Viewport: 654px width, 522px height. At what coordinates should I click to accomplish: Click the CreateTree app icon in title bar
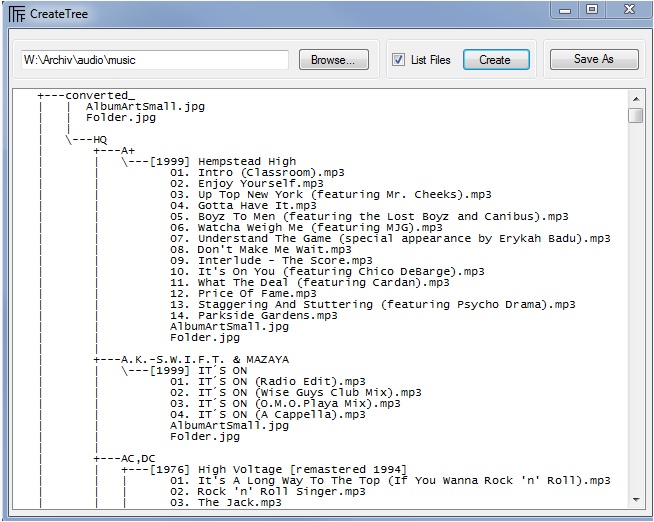click(x=17, y=14)
